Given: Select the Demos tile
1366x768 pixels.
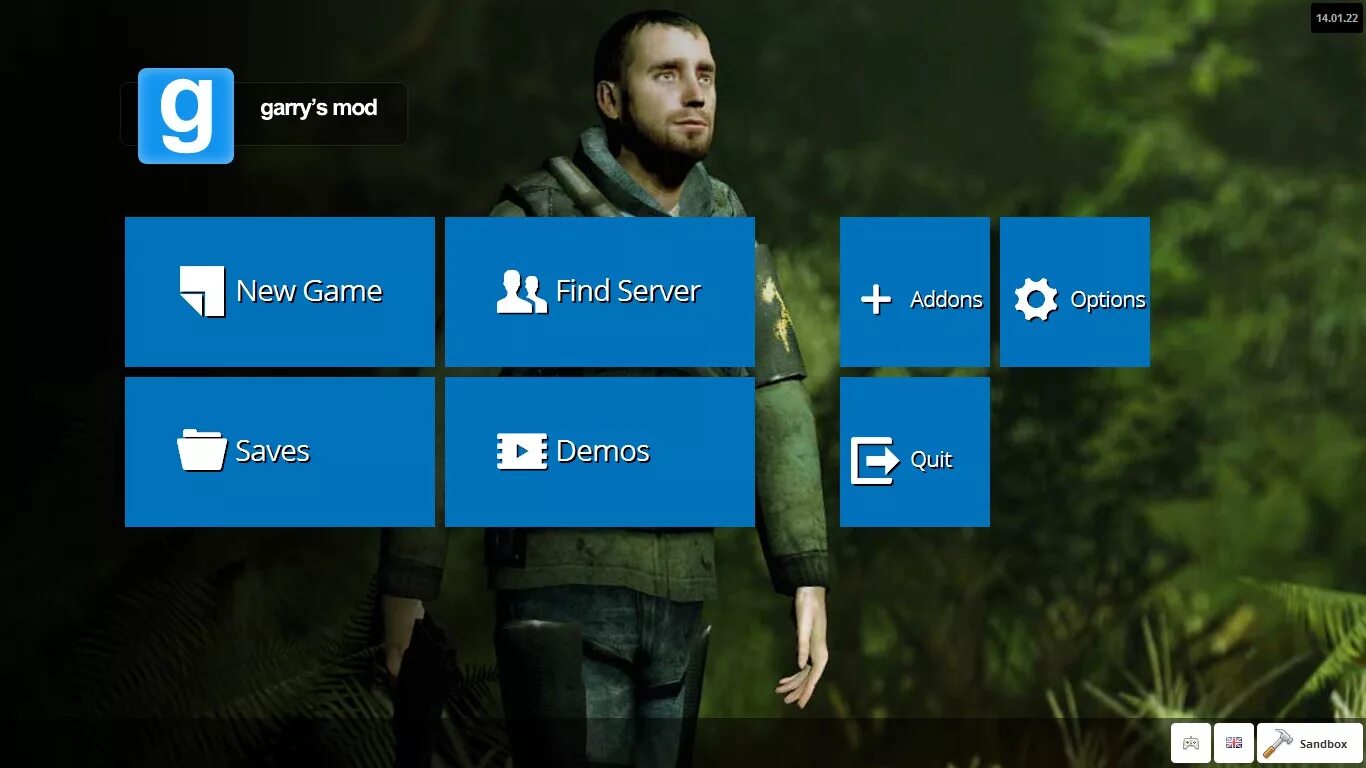Looking at the screenshot, I should coord(599,451).
